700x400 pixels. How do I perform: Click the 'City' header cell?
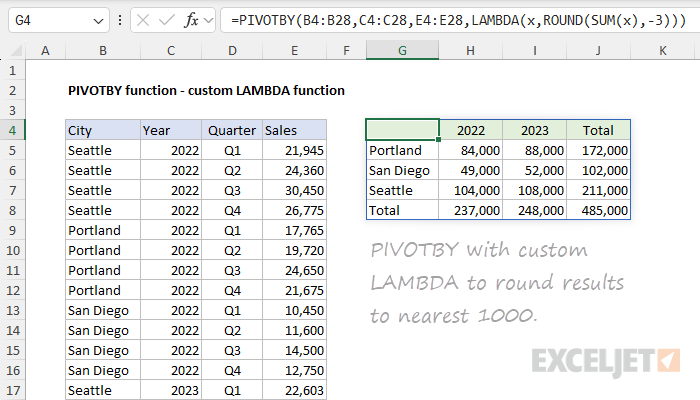[x=103, y=130]
